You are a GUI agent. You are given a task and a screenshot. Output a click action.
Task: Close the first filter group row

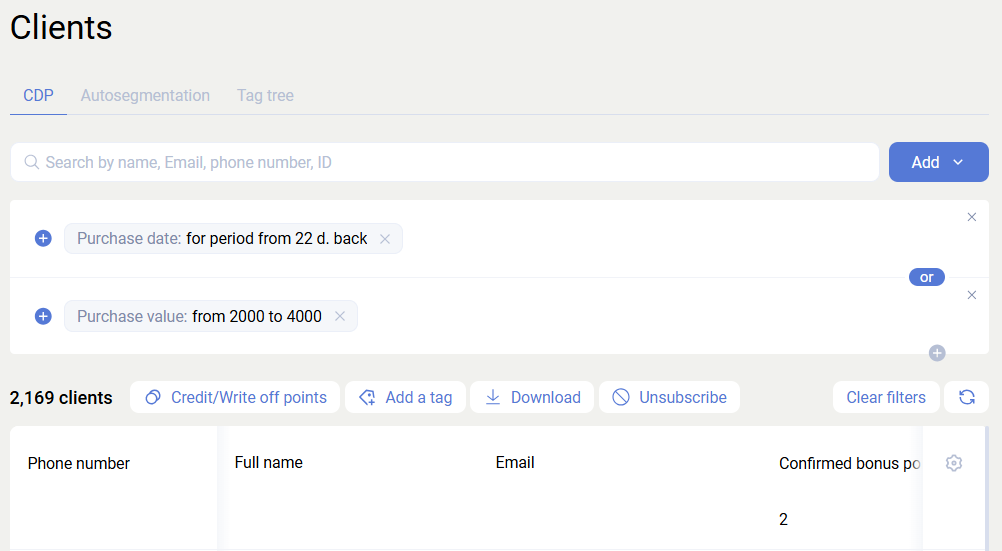click(971, 217)
